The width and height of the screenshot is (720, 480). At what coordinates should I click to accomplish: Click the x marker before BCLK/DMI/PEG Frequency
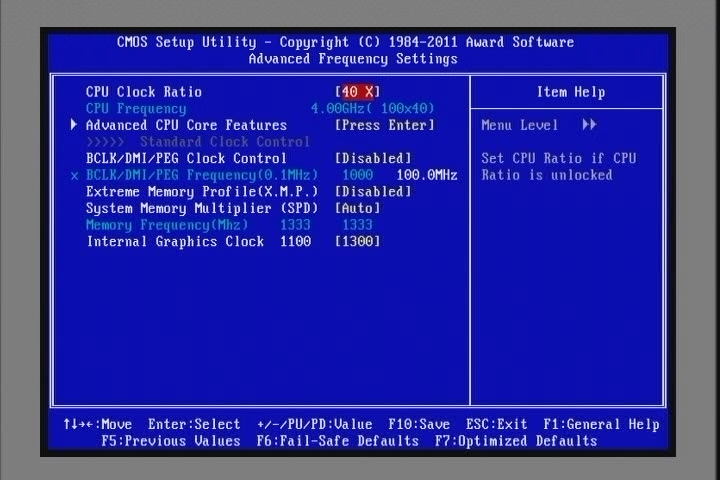pyautogui.click(x=74, y=176)
